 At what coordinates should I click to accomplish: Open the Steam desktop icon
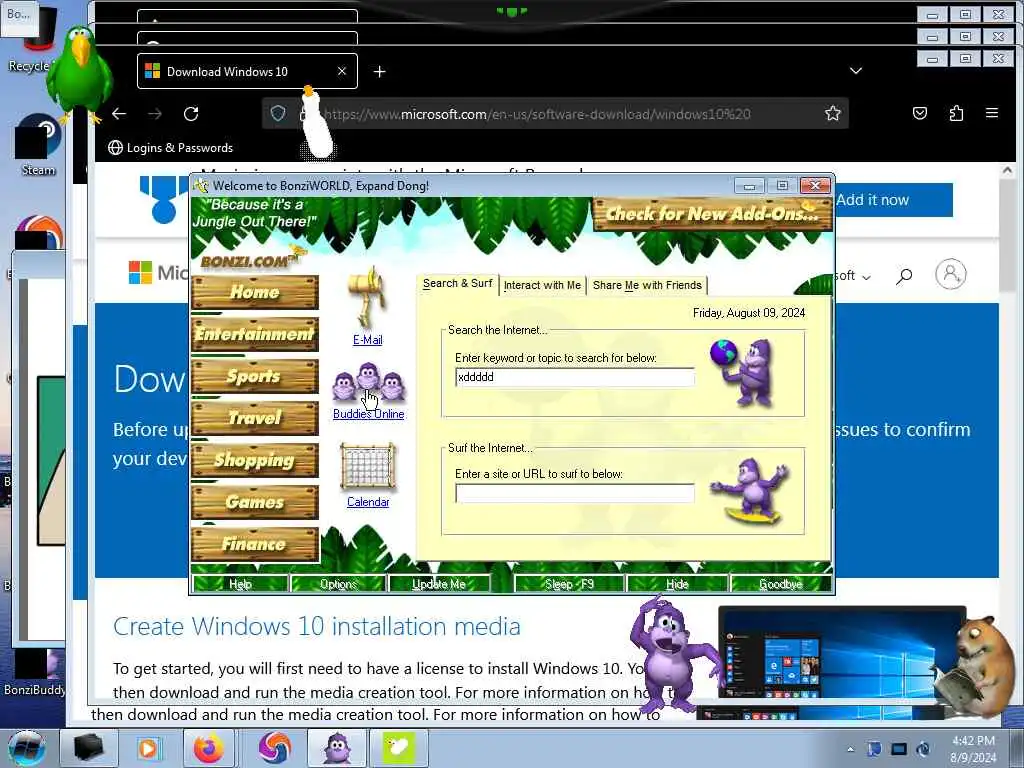tap(38, 145)
